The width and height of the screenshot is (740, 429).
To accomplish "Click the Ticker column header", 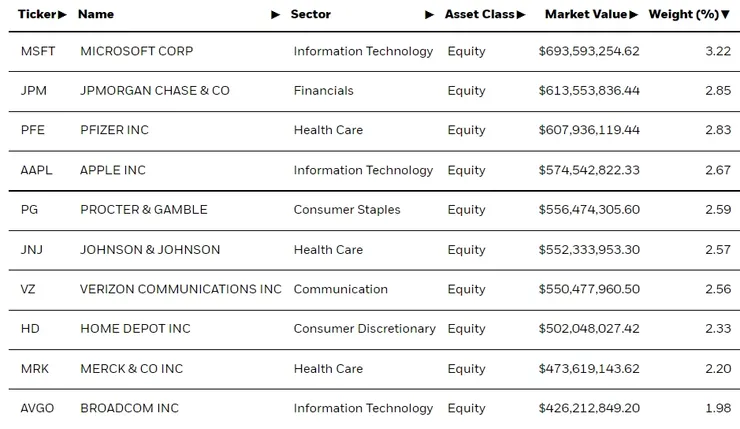I will click(x=37, y=15).
